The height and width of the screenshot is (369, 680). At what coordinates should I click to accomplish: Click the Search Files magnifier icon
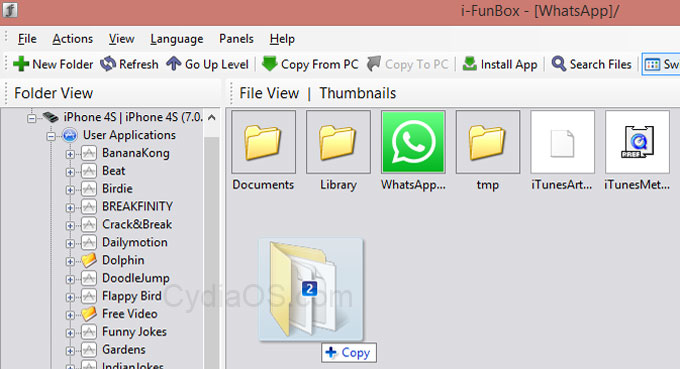click(x=559, y=64)
